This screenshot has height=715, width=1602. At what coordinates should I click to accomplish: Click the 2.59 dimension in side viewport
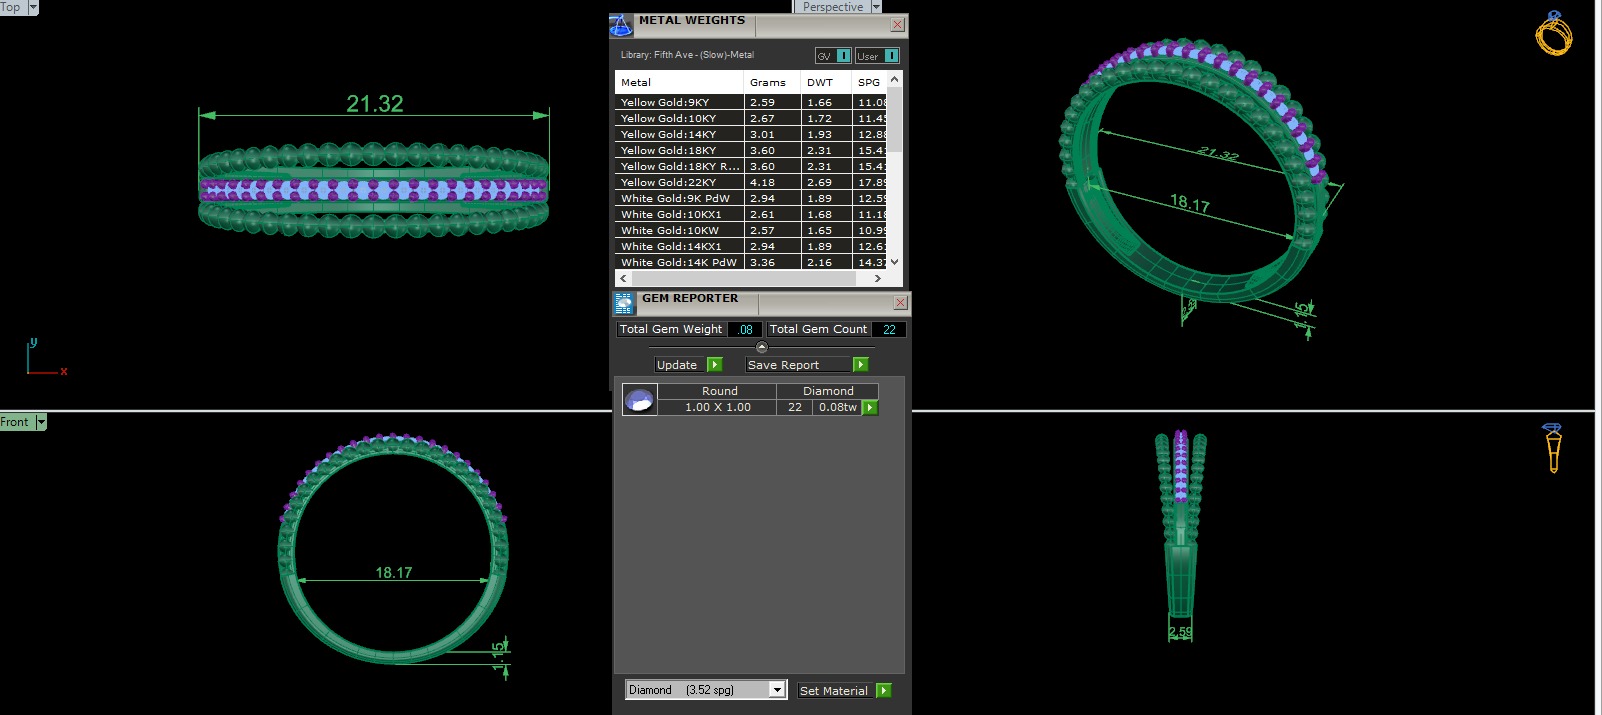coord(1181,632)
